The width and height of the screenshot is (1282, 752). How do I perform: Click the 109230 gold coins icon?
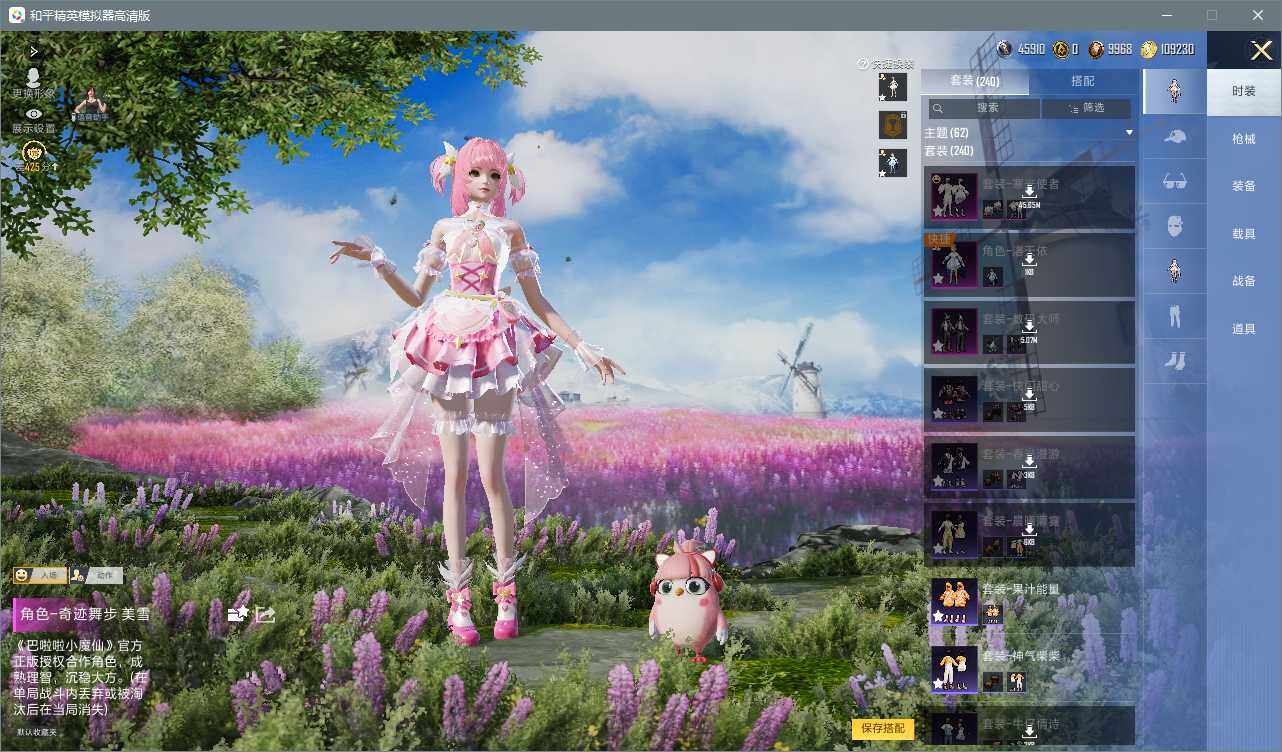point(1149,49)
